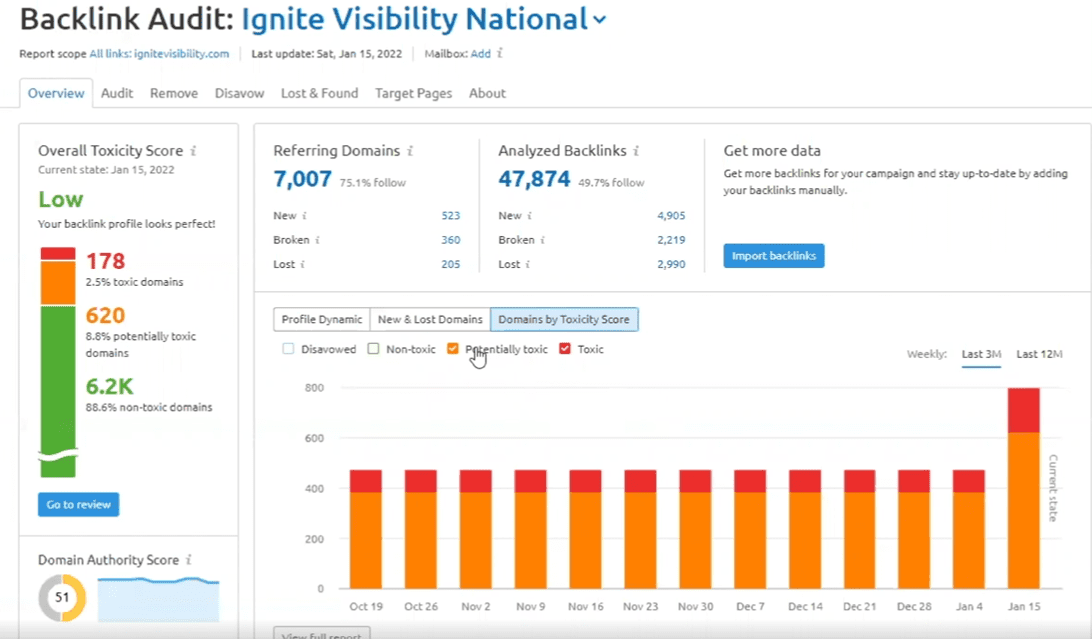The width and height of the screenshot is (1092, 639).
Task: Enable the Disavowed checkbox in chart legend
Action: pyautogui.click(x=289, y=349)
